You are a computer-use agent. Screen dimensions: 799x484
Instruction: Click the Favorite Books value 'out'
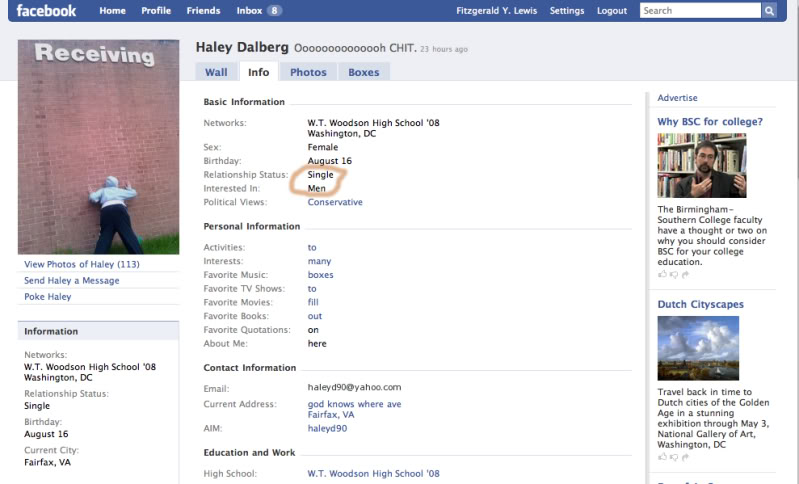[x=315, y=316]
